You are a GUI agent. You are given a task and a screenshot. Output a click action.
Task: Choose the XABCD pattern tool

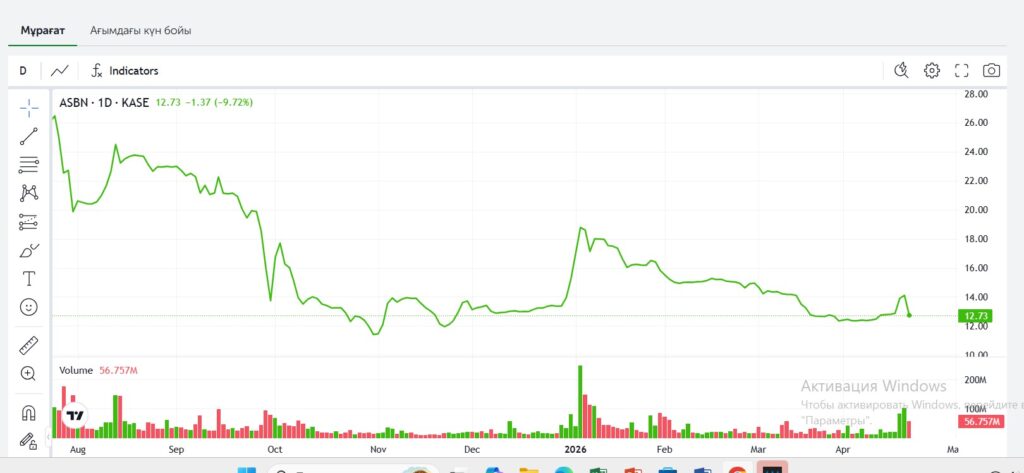[29, 193]
